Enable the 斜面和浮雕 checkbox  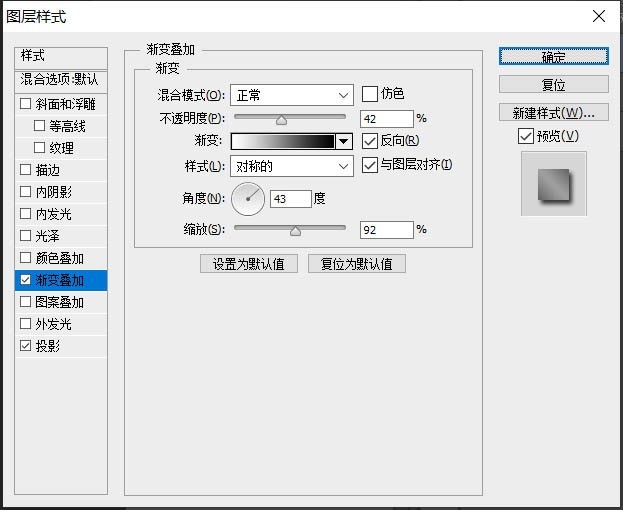(x=25, y=104)
